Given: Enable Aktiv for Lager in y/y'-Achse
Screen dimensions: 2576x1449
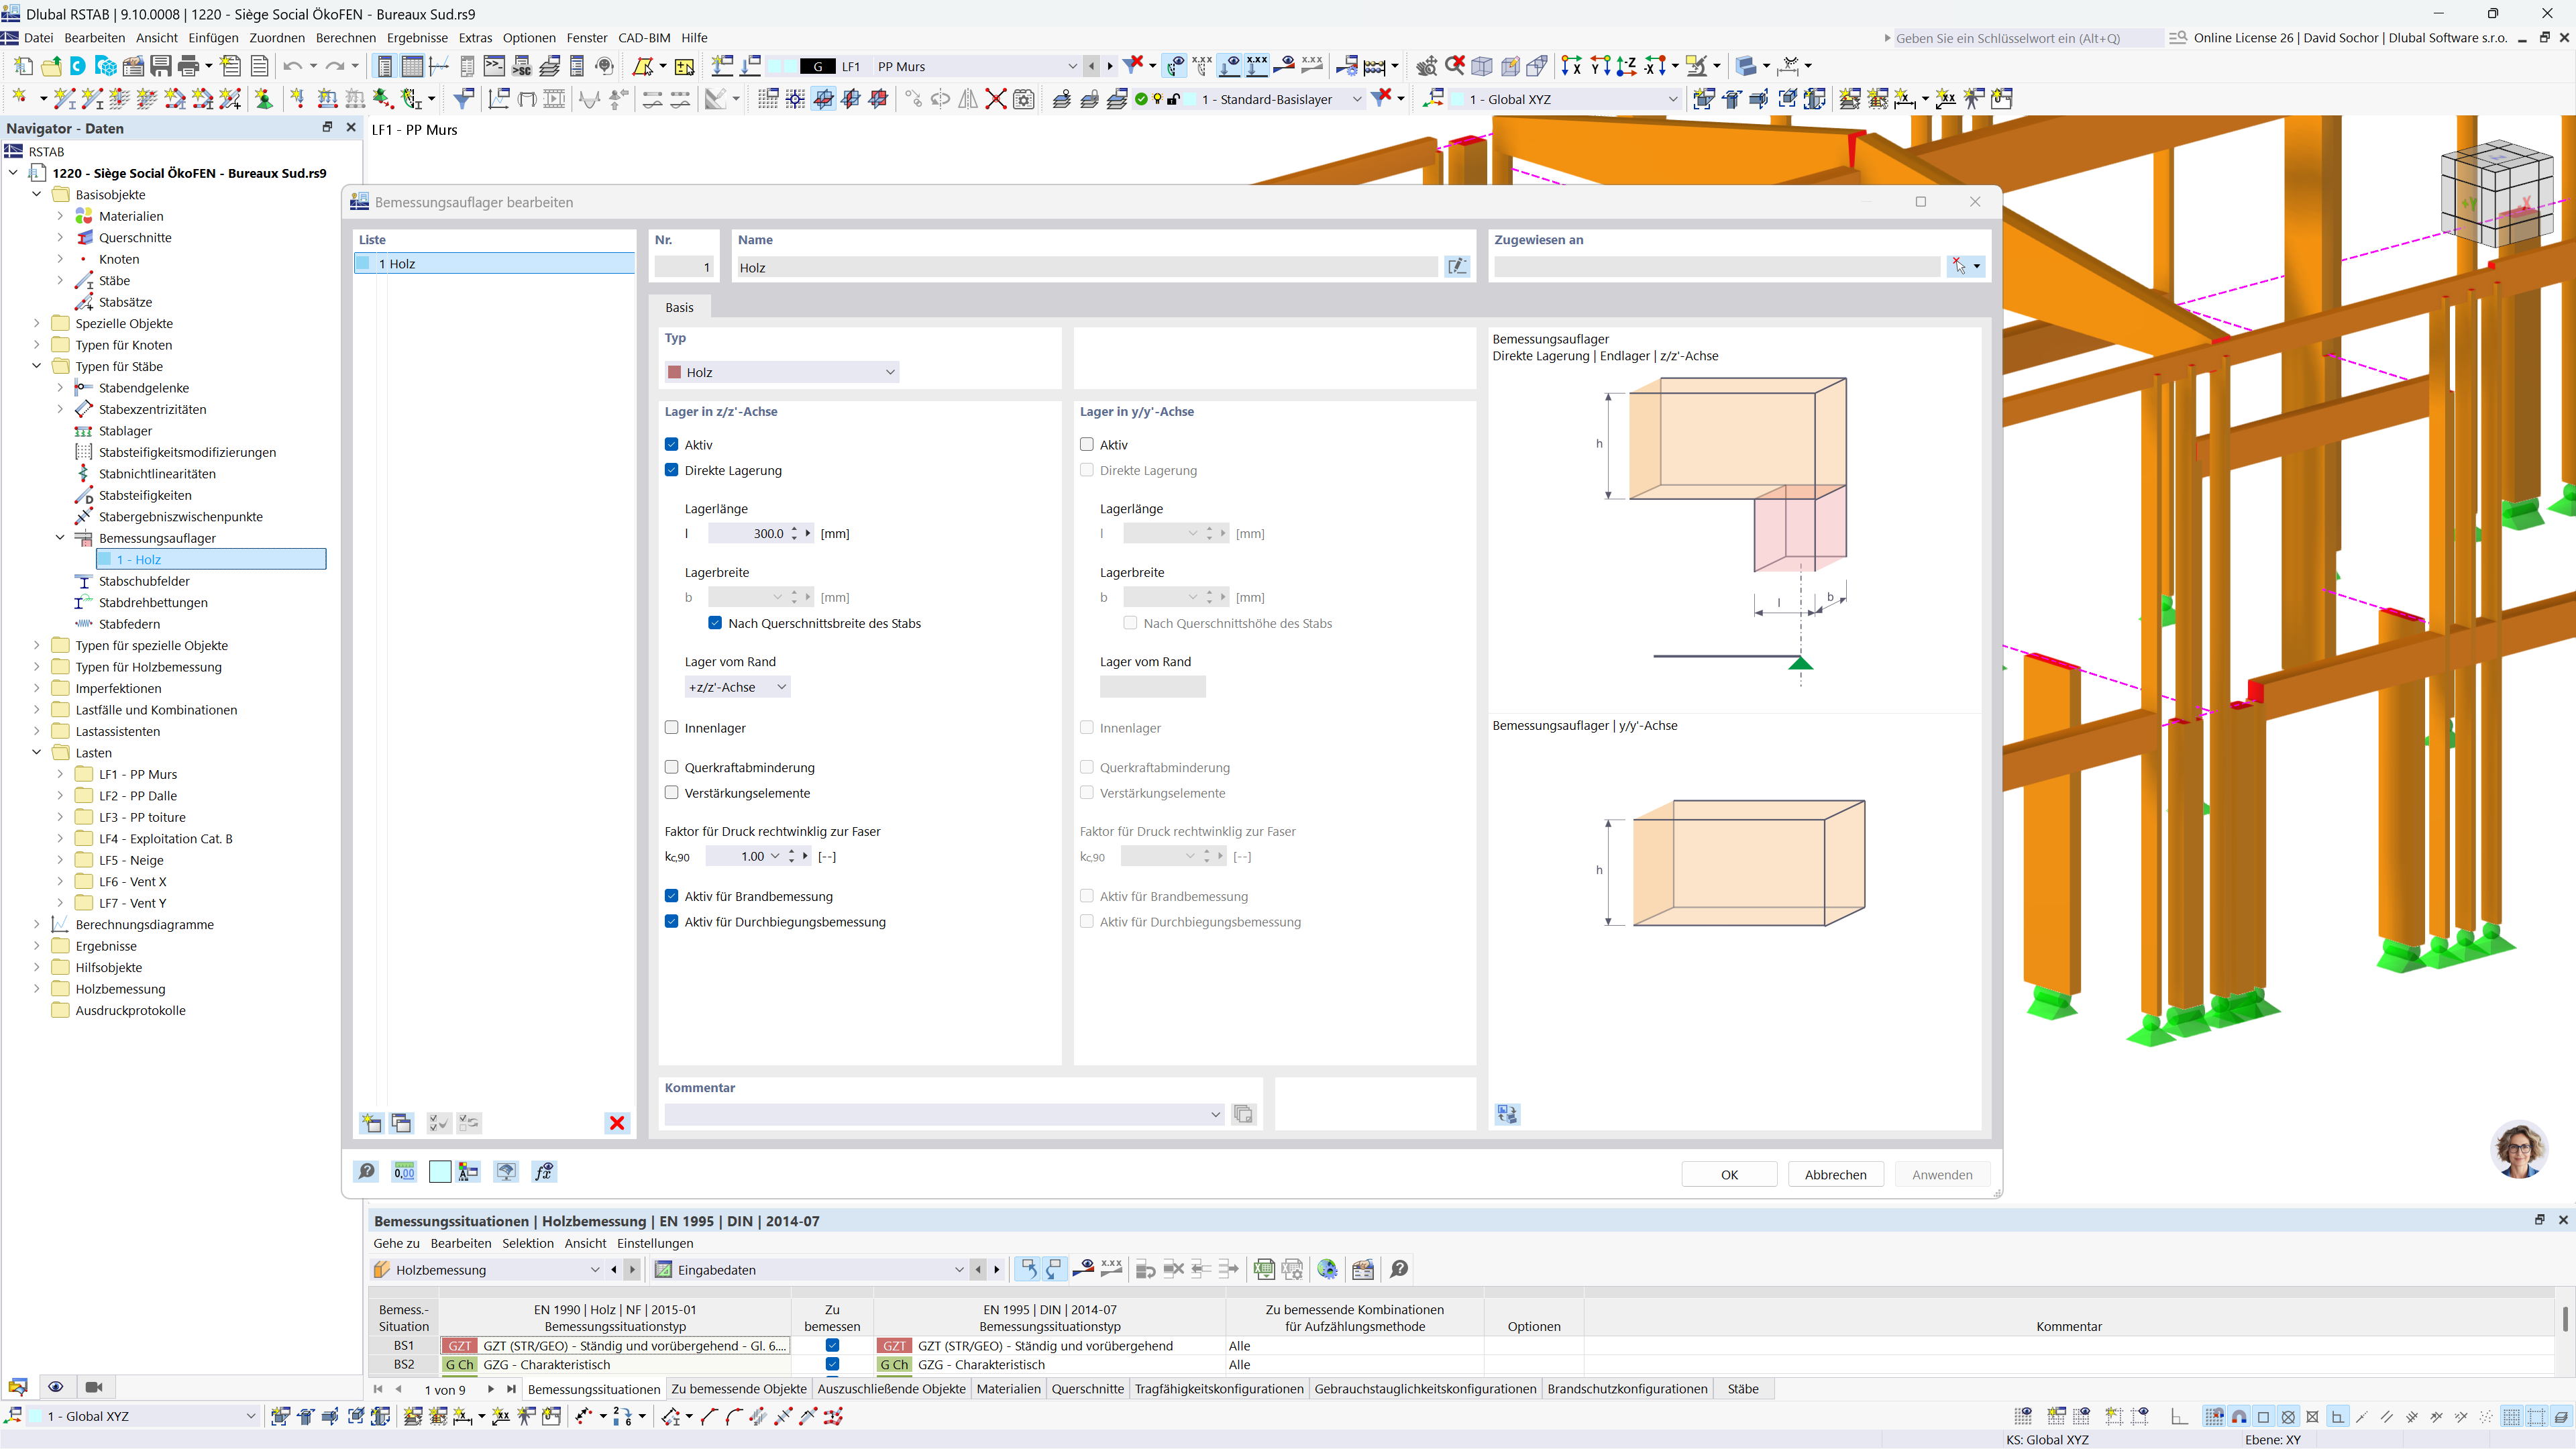Looking at the screenshot, I should tap(1087, 444).
